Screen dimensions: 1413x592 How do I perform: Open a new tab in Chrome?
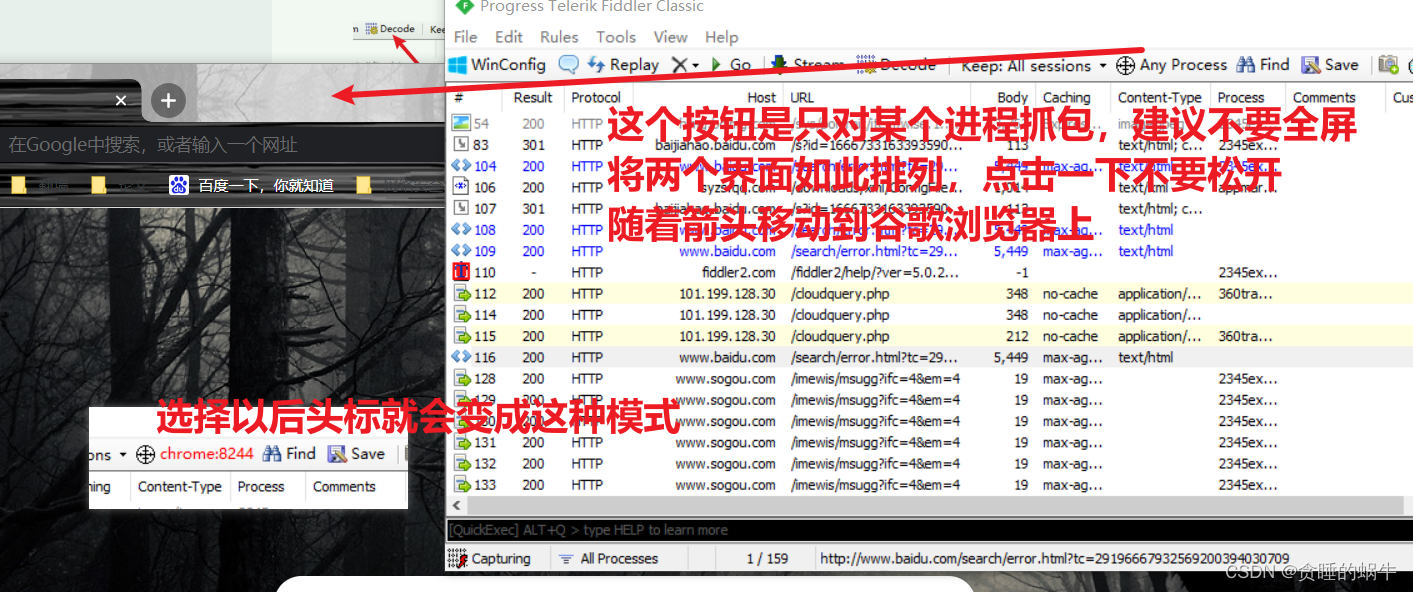168,100
